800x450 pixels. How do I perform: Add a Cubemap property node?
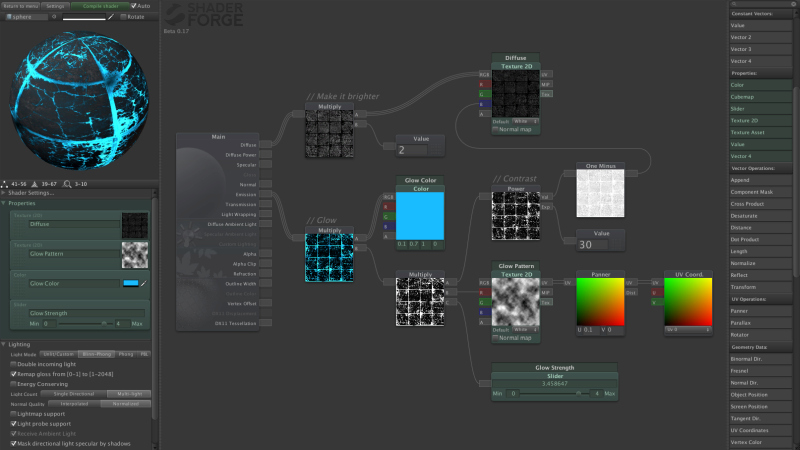(x=760, y=97)
